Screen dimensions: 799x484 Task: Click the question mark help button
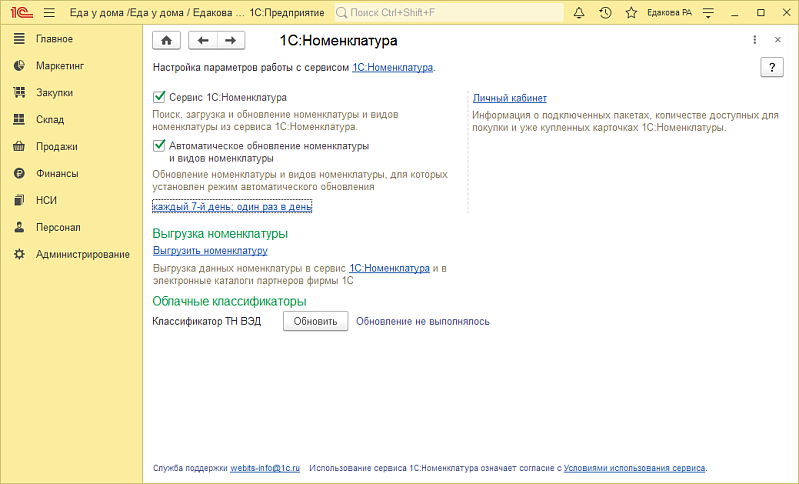point(771,67)
